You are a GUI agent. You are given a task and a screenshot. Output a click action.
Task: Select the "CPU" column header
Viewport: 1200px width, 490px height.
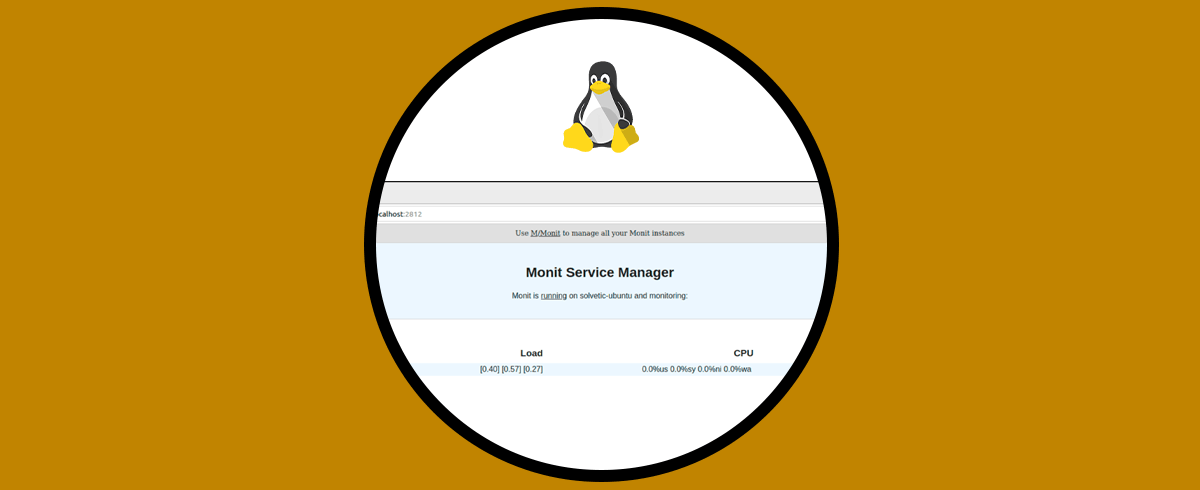(743, 353)
